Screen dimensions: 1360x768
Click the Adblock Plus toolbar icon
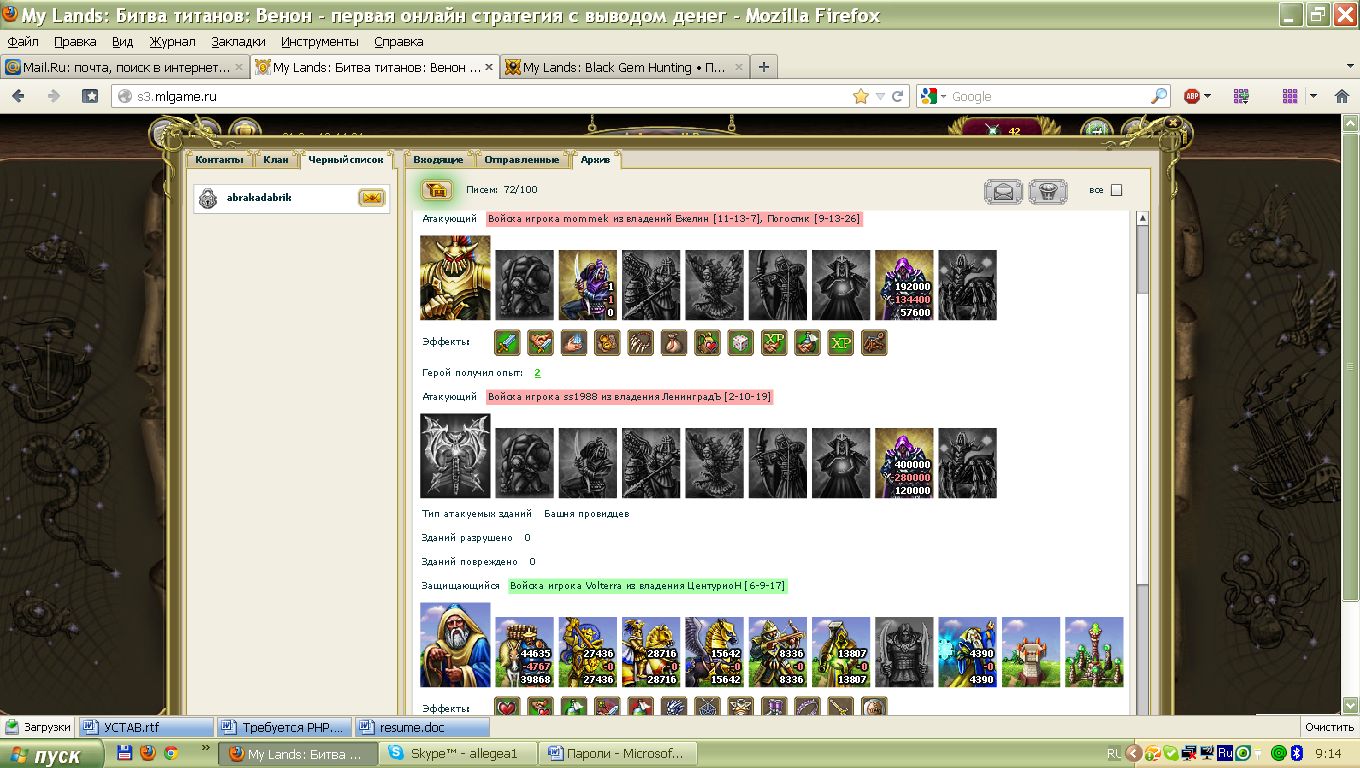pyautogui.click(x=1192, y=96)
